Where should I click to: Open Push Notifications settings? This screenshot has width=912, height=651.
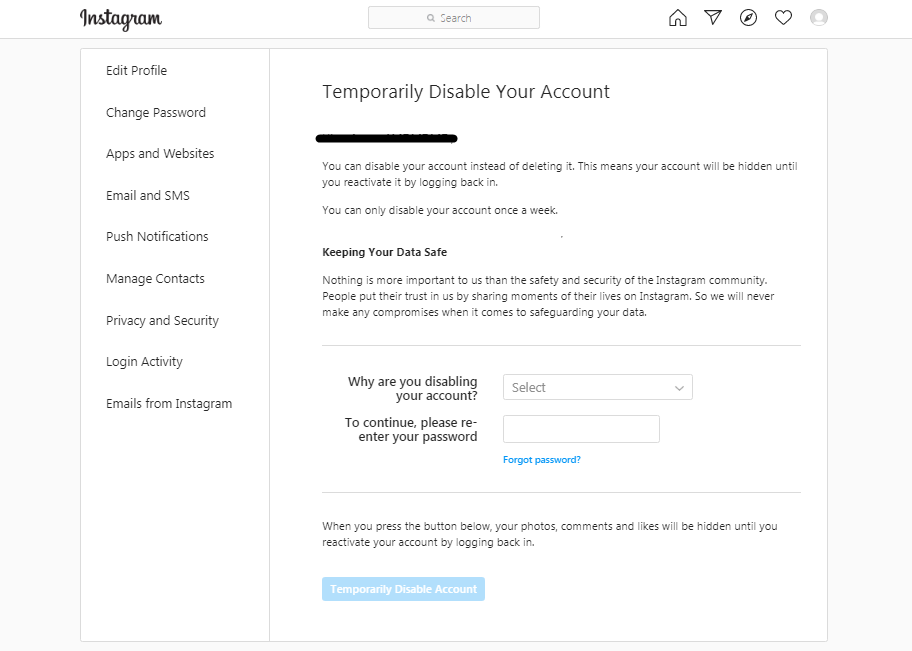point(157,237)
